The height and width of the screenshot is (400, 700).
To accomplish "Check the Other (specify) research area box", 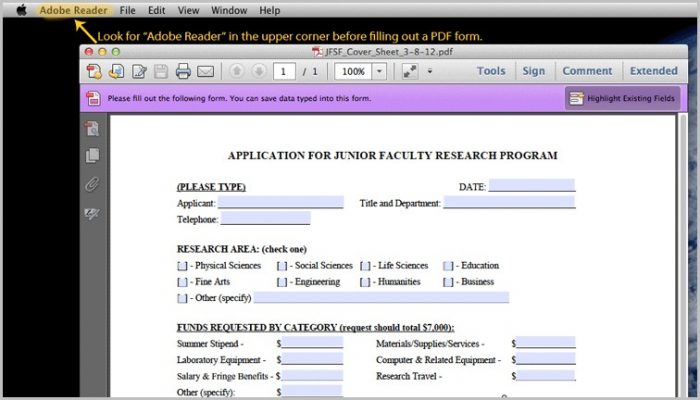I will click(x=182, y=298).
